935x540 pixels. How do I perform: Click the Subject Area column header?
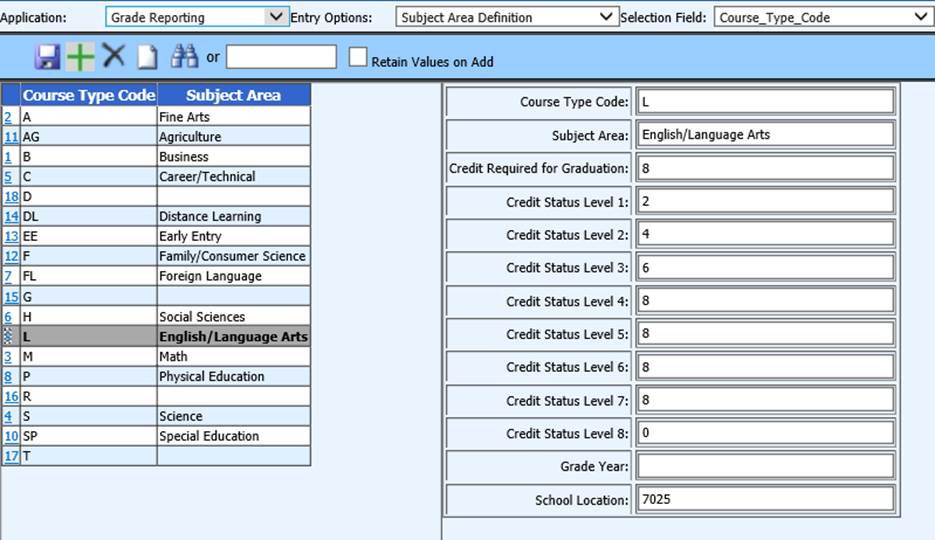click(233, 95)
